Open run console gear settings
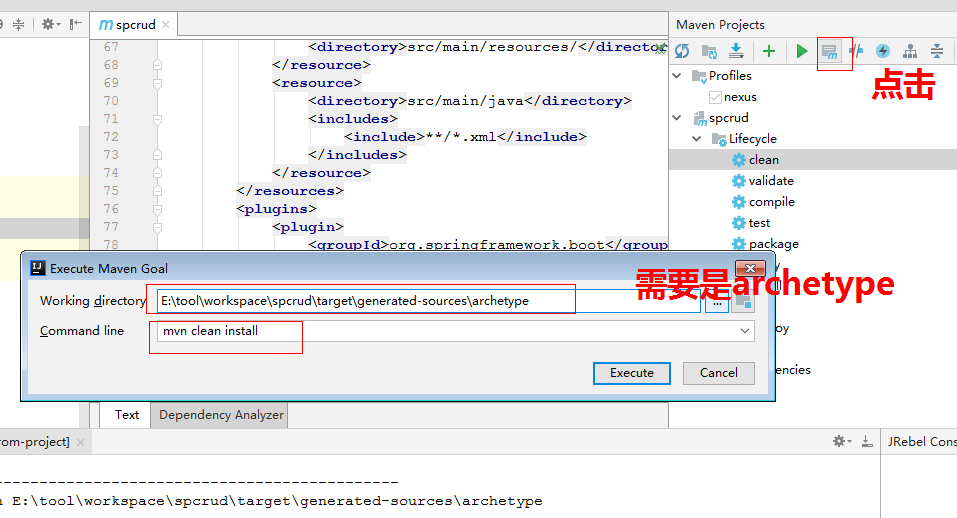The image size is (957, 518). pyautogui.click(x=842, y=441)
